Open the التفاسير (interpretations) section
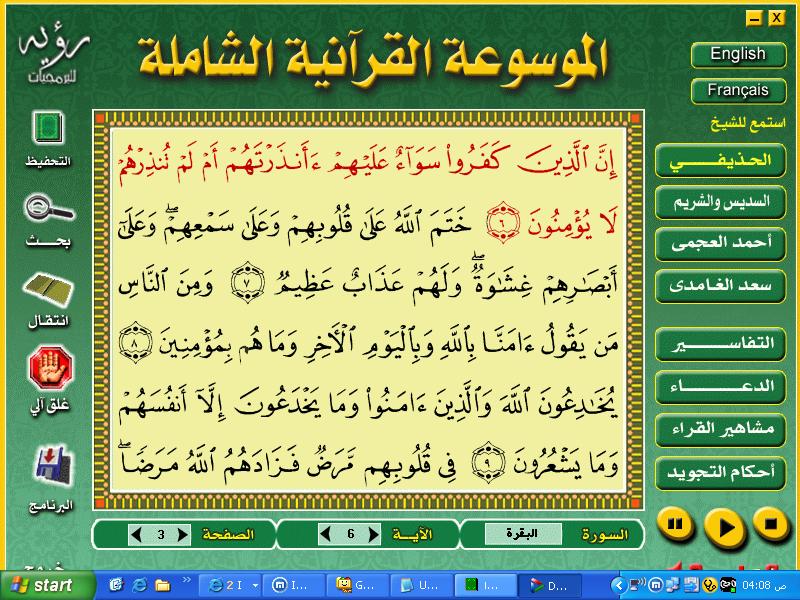Screen dimensions: 800x600 coord(720,343)
